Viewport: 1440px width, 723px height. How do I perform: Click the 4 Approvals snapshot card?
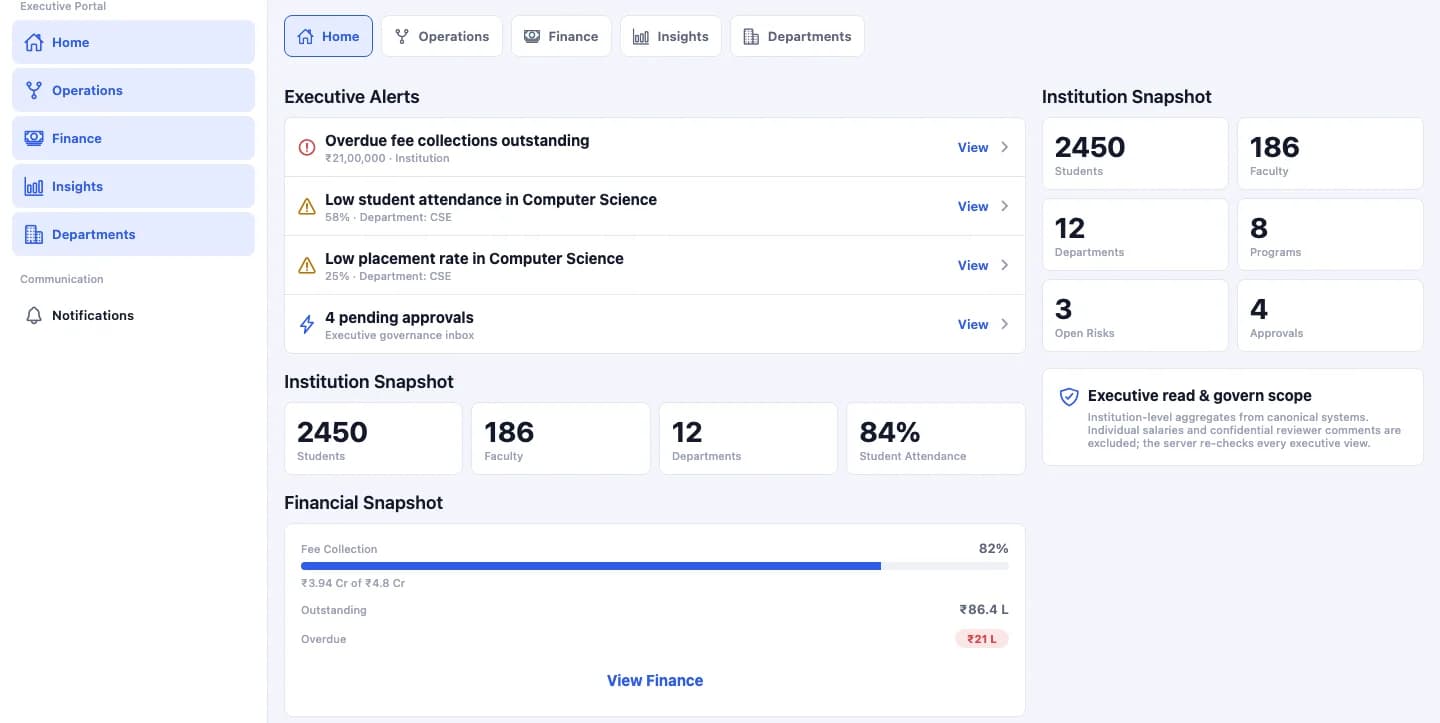click(1330, 315)
